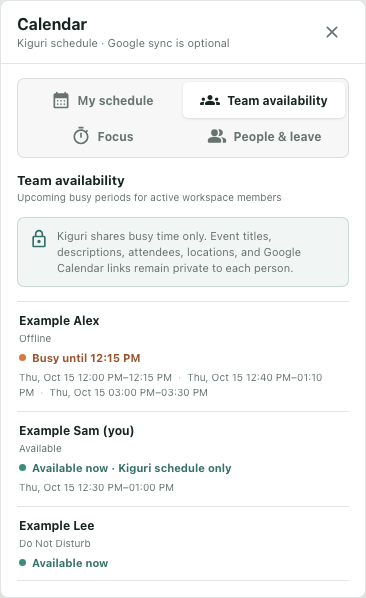The image size is (366, 598).
Task: Click 'Upcoming busy periods for active workspace members'
Action: 149,198
